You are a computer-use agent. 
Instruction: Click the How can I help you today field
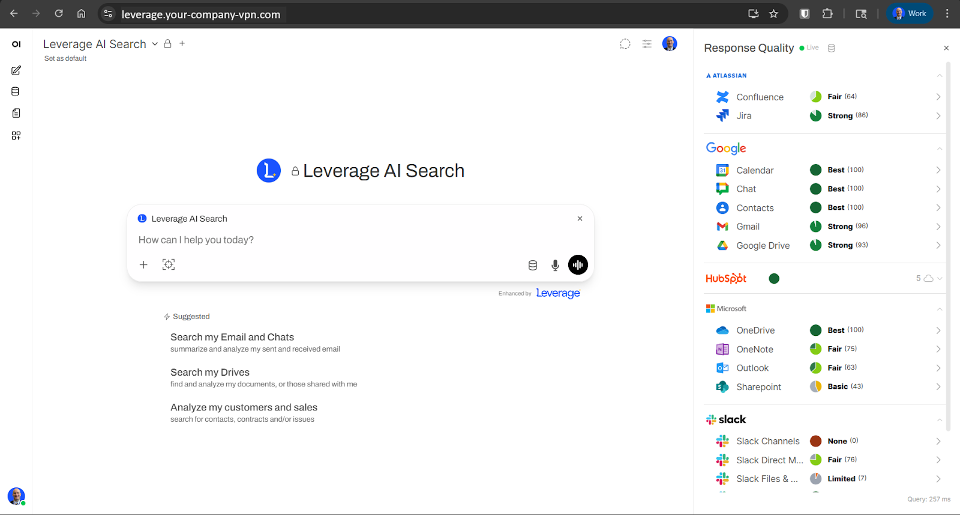[x=360, y=240]
